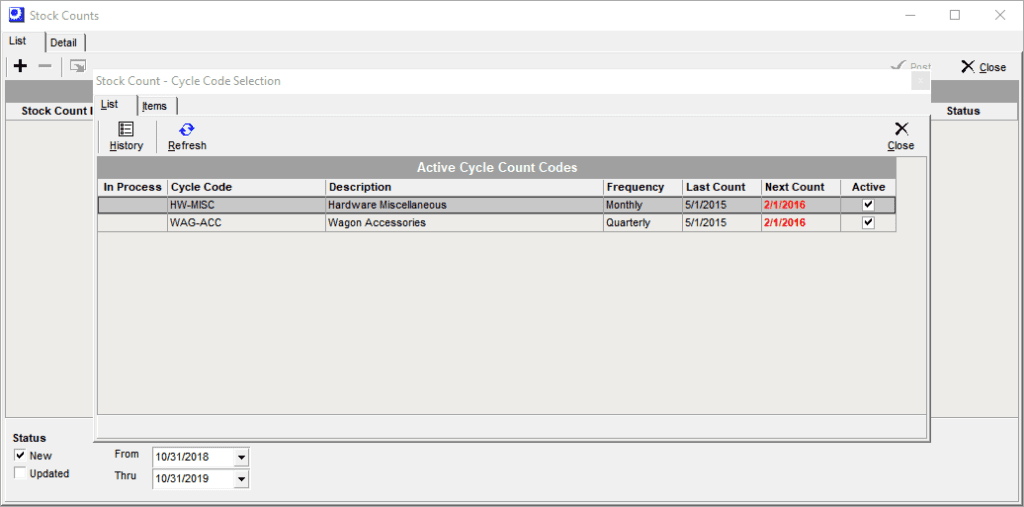Close the Cycle Code Selection dialog with the X Close button
The image size is (1024, 507).
[x=901, y=137]
